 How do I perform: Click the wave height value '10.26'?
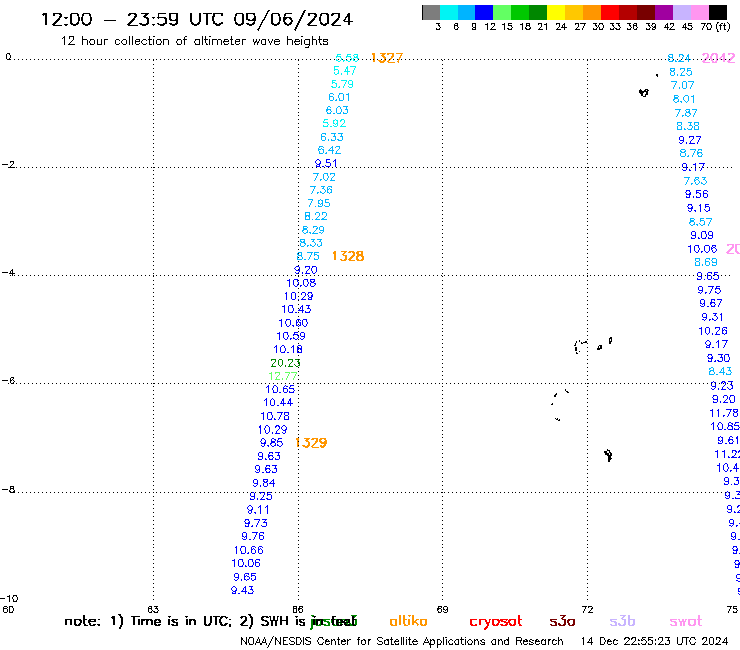(713, 331)
